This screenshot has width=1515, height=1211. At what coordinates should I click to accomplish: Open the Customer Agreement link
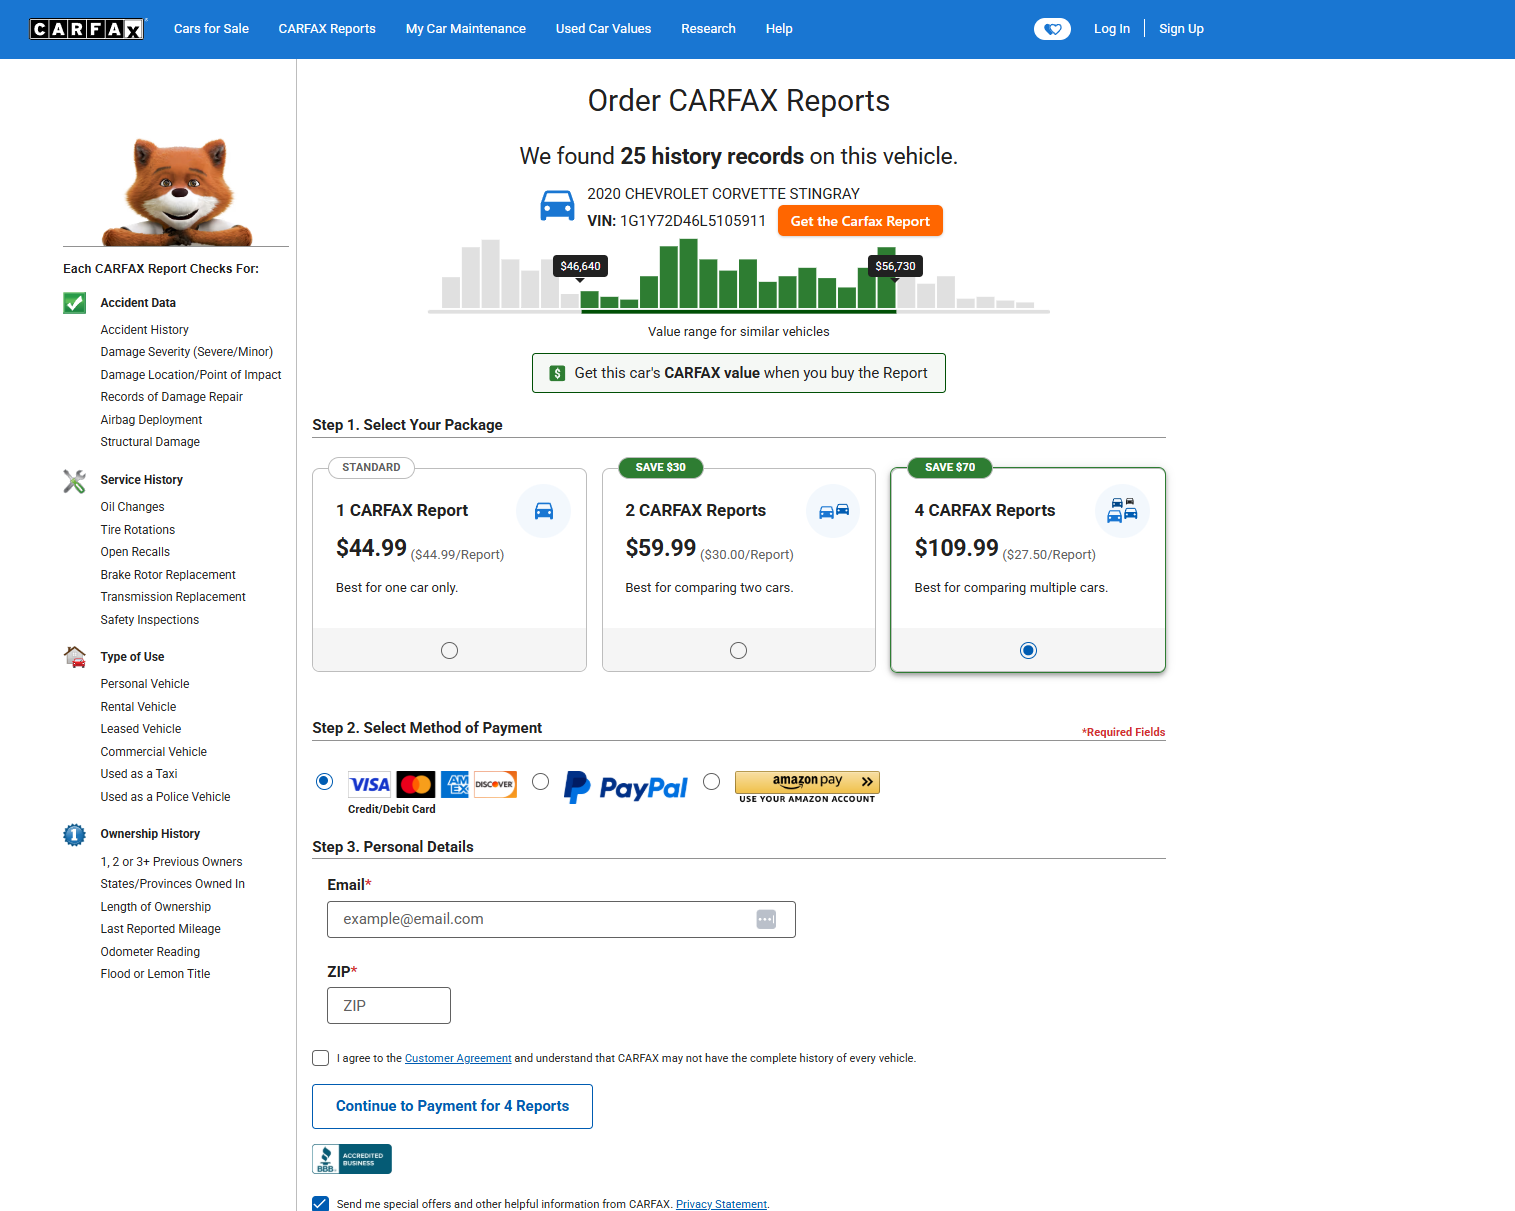point(458,1058)
